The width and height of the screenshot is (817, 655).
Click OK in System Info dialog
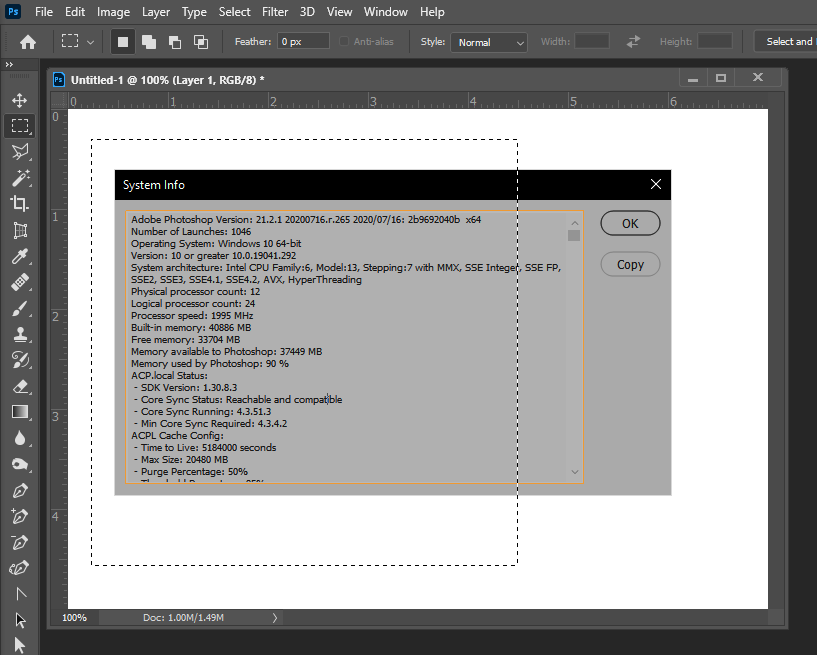pos(630,224)
